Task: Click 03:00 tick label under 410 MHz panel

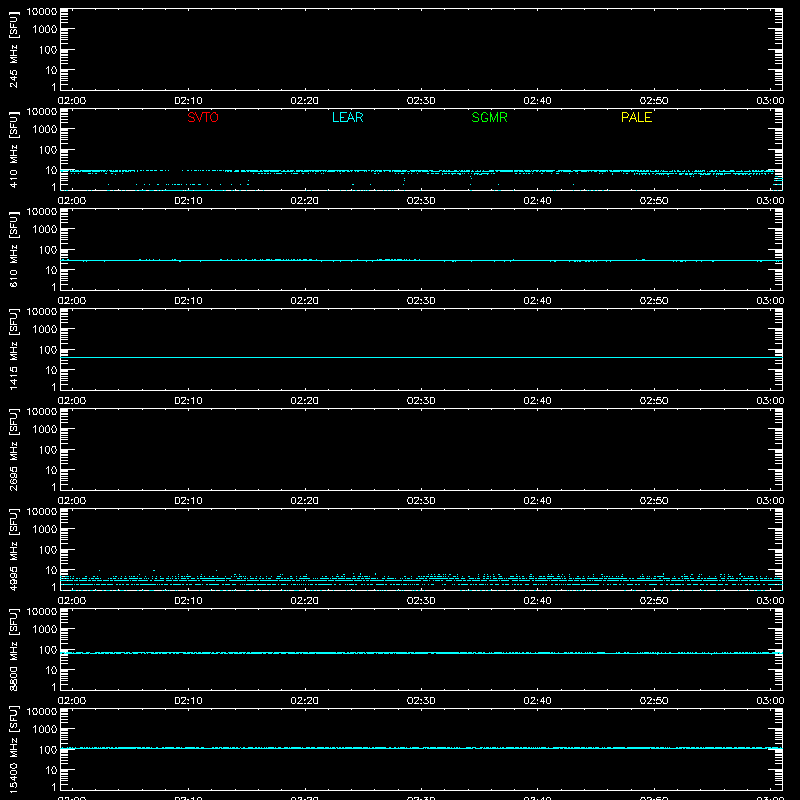Action: click(x=770, y=201)
